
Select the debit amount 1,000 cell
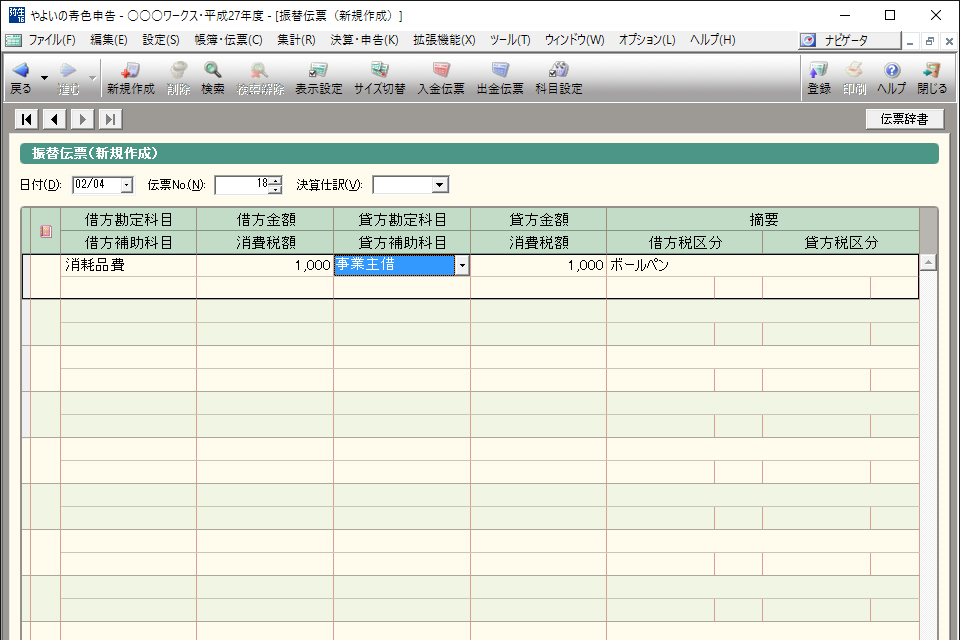(265, 265)
